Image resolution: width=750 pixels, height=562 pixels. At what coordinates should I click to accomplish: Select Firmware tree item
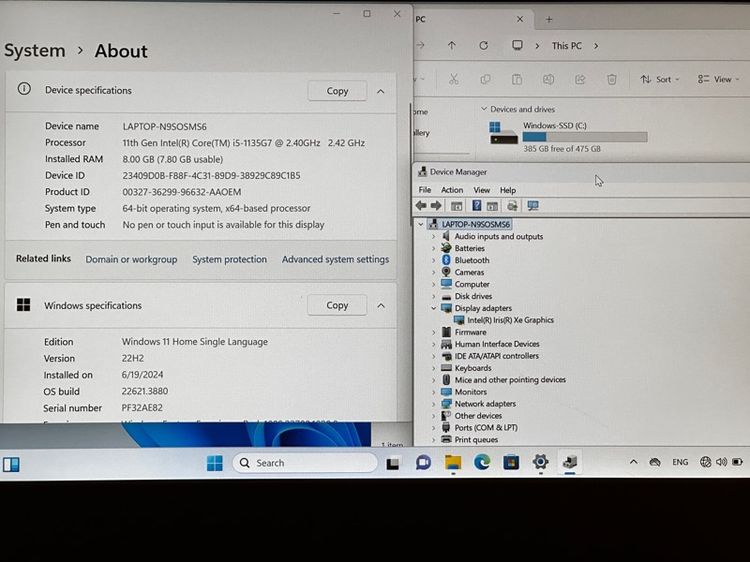pos(470,332)
